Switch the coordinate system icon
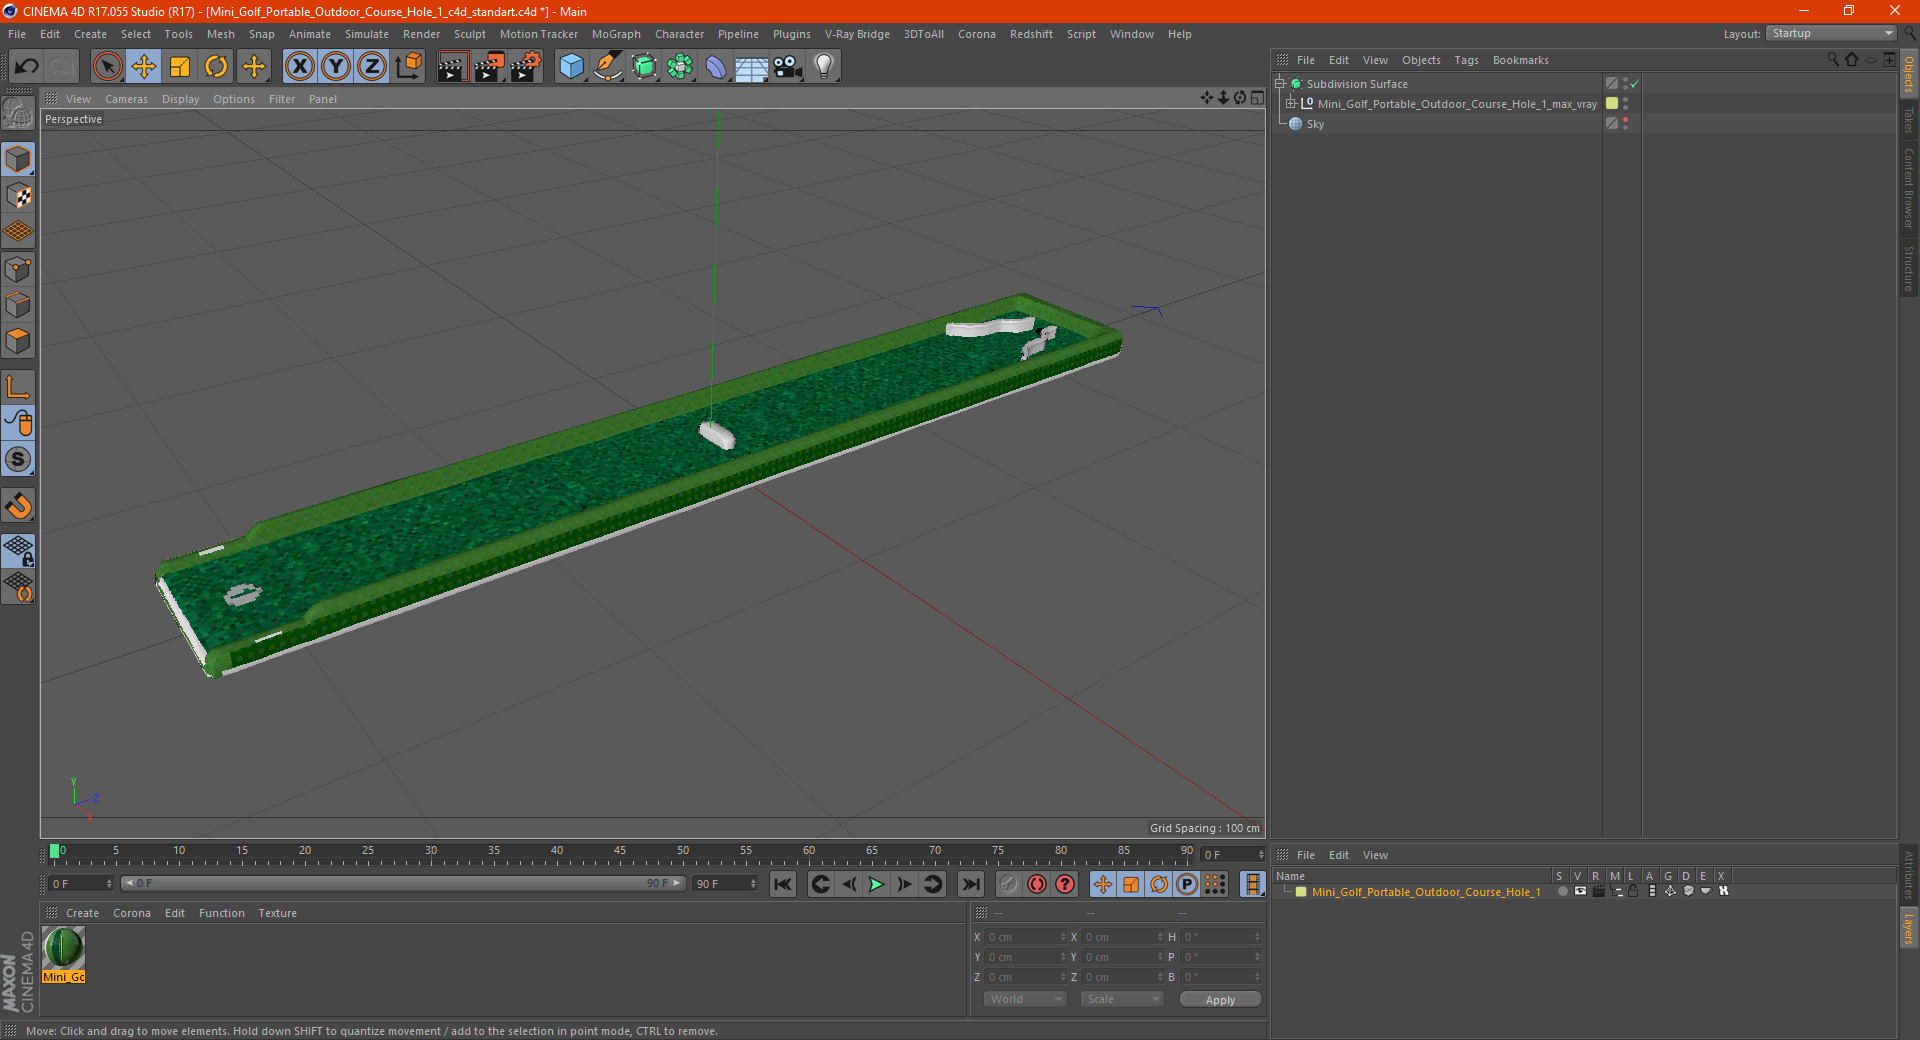Viewport: 1920px width, 1040px height. [x=408, y=67]
